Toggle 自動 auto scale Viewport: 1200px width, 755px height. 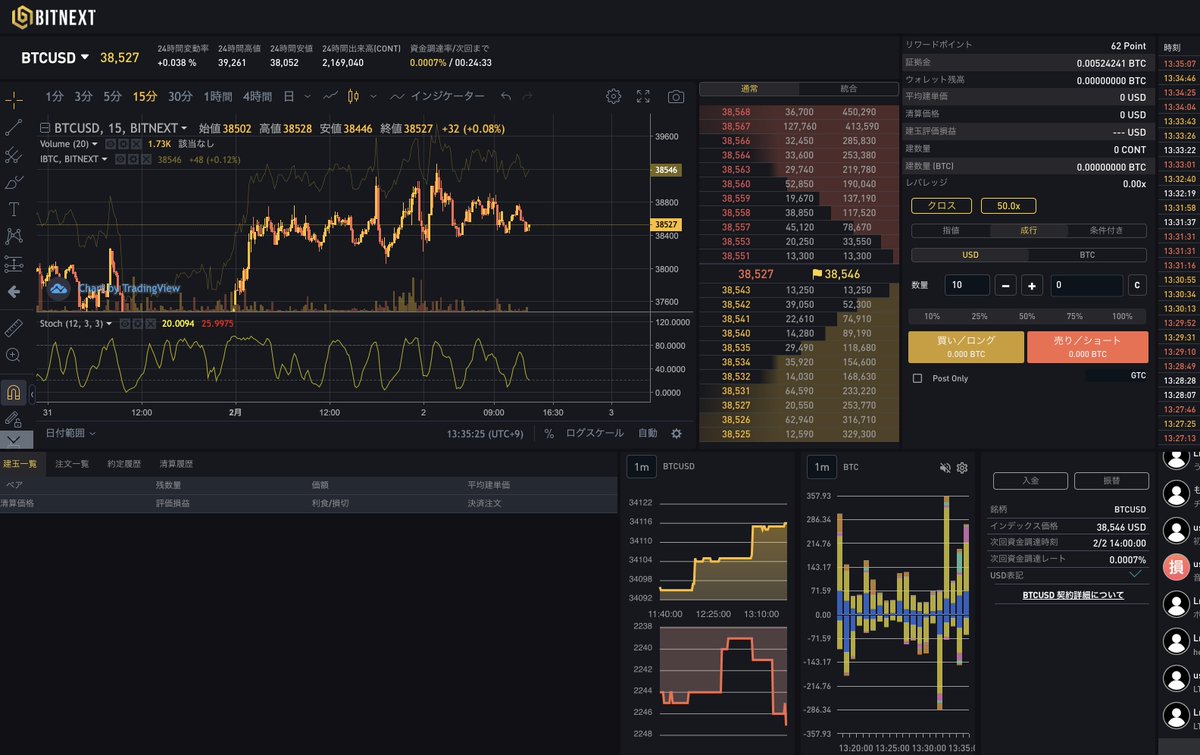pyautogui.click(x=648, y=433)
